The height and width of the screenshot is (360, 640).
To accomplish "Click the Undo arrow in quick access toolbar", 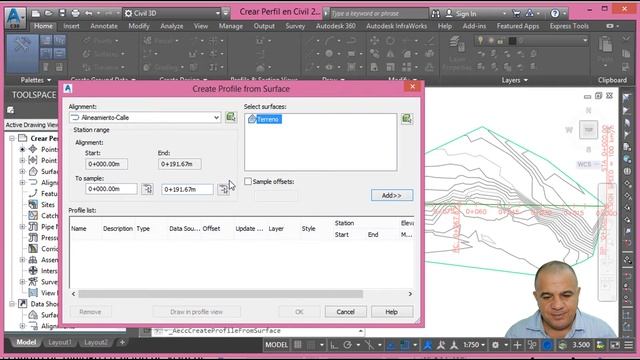I will [x=89, y=13].
